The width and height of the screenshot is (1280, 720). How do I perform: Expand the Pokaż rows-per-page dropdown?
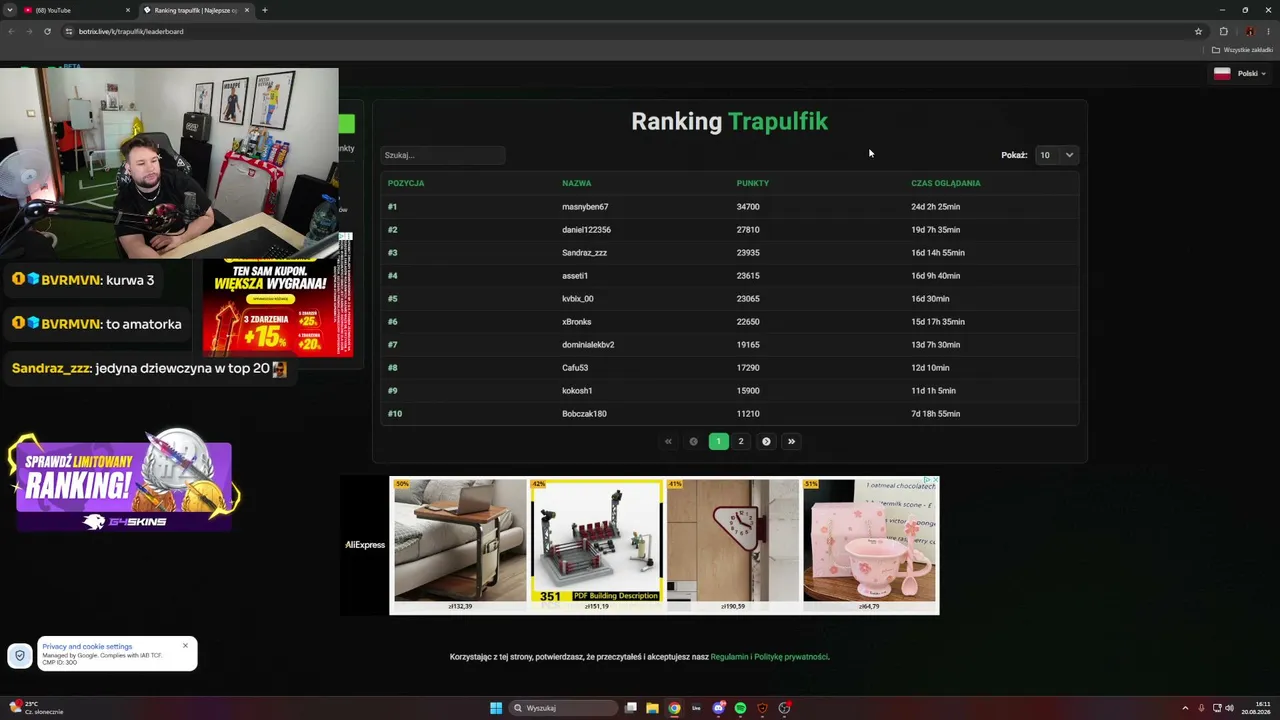[x=1057, y=155]
